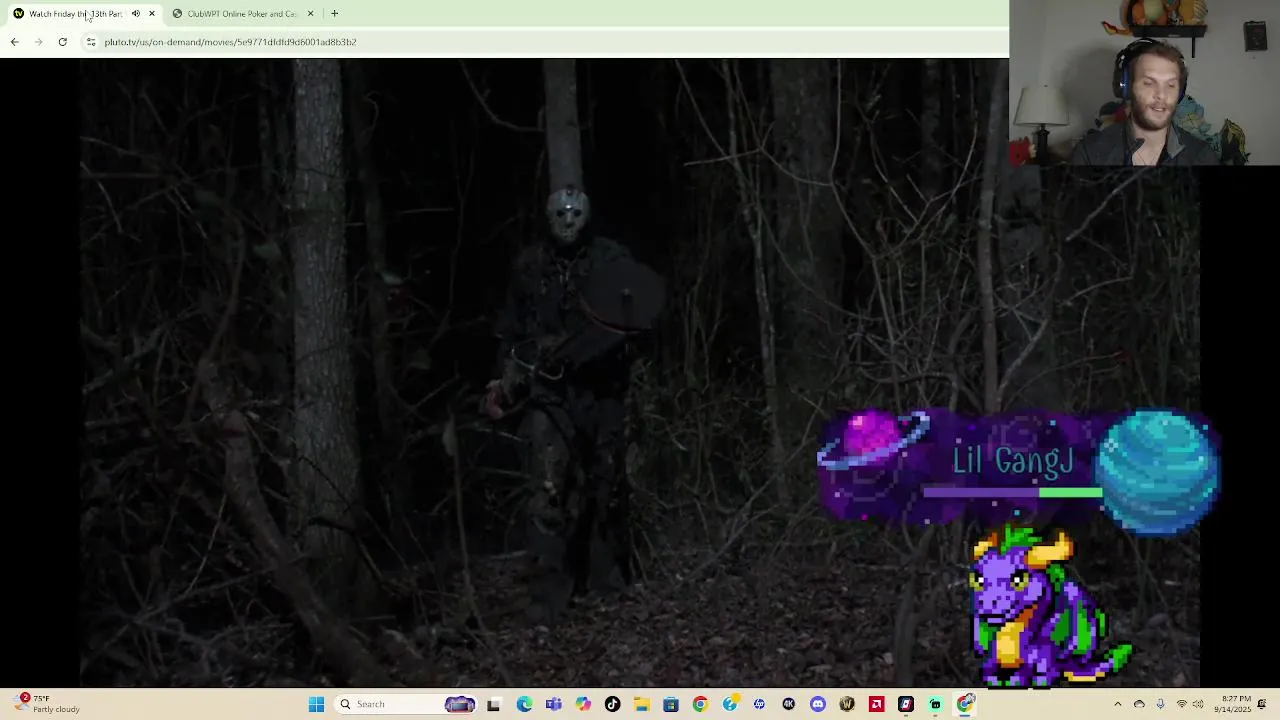1280x720 pixels.
Task: Open World of Warcraft from the taskbar
Action: 847,704
